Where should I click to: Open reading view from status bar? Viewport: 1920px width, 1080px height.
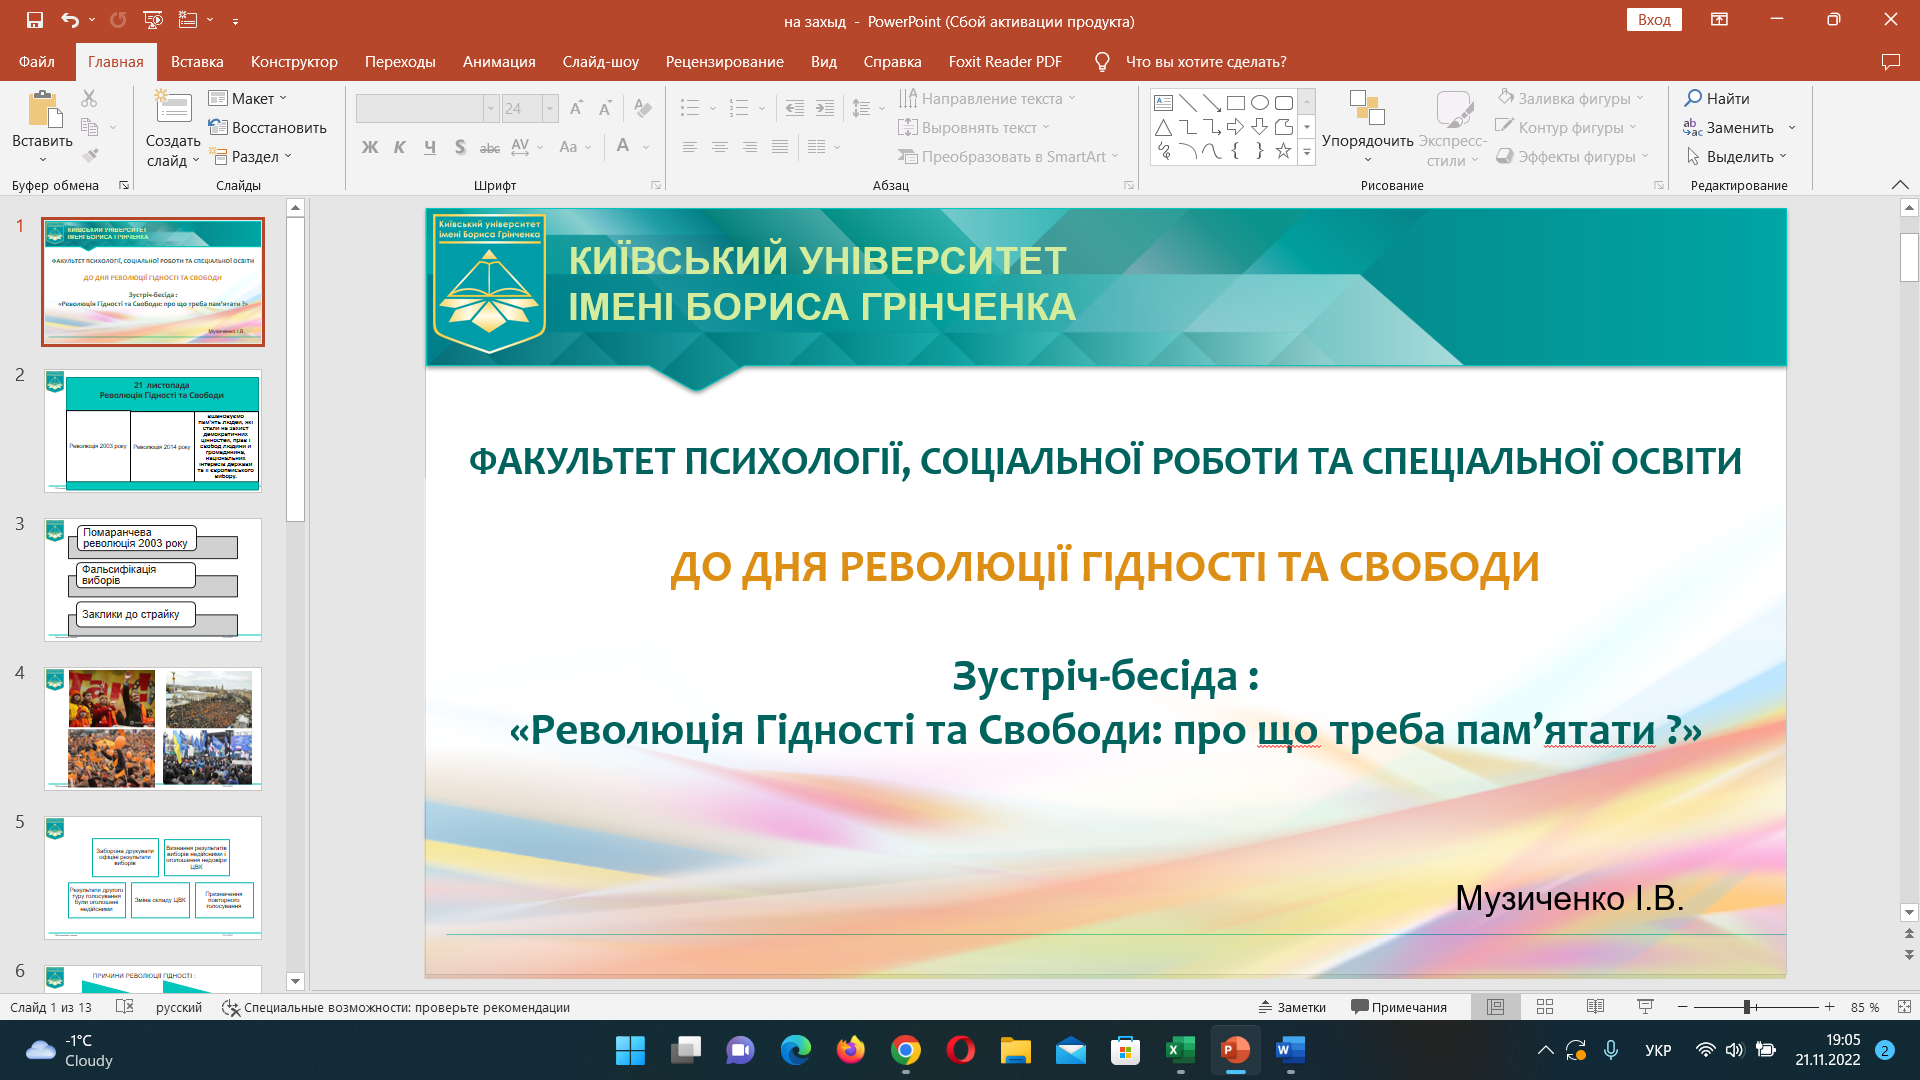1595,1007
